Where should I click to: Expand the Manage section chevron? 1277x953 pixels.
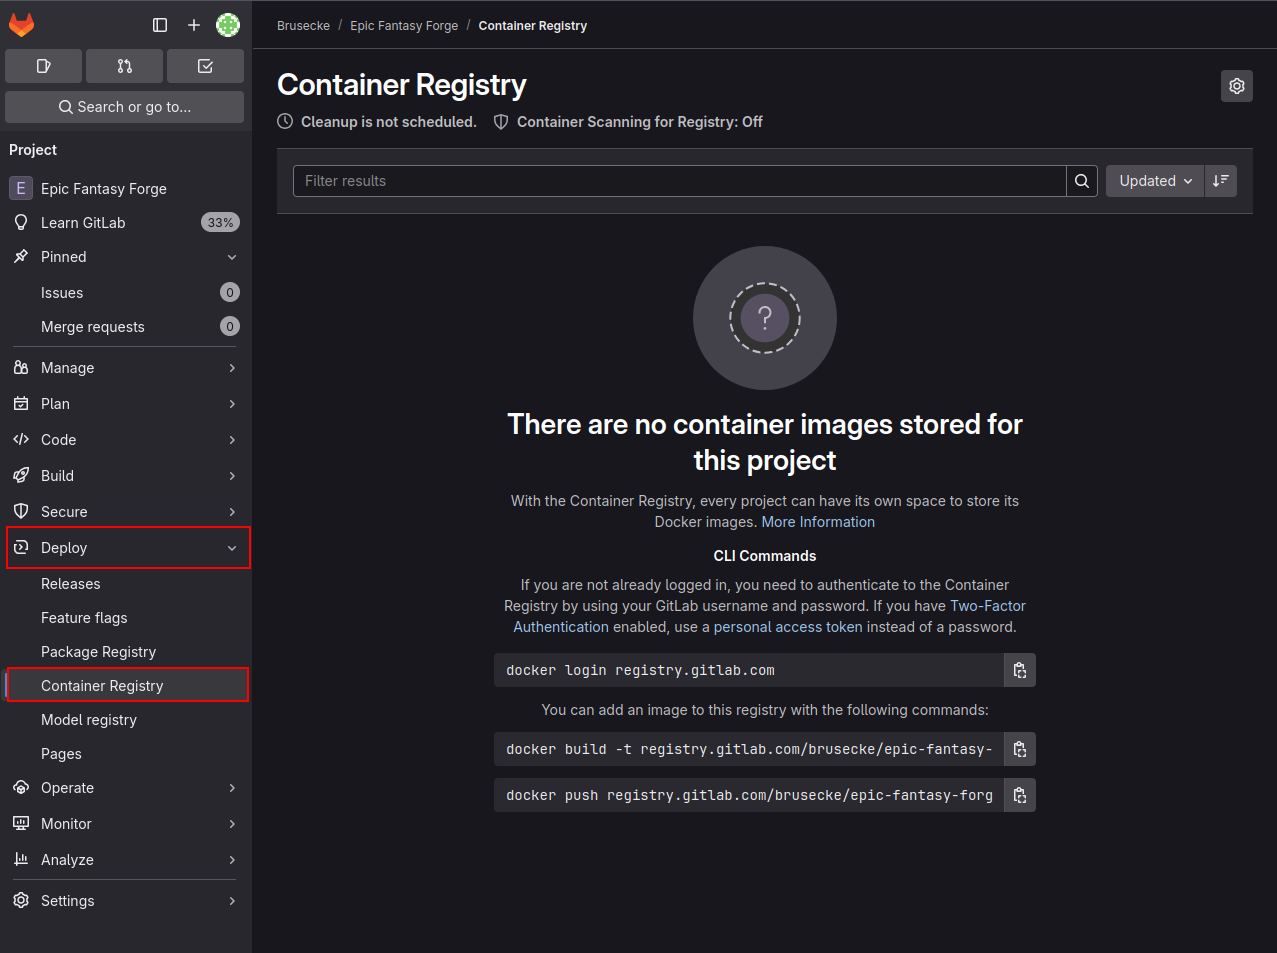point(232,368)
